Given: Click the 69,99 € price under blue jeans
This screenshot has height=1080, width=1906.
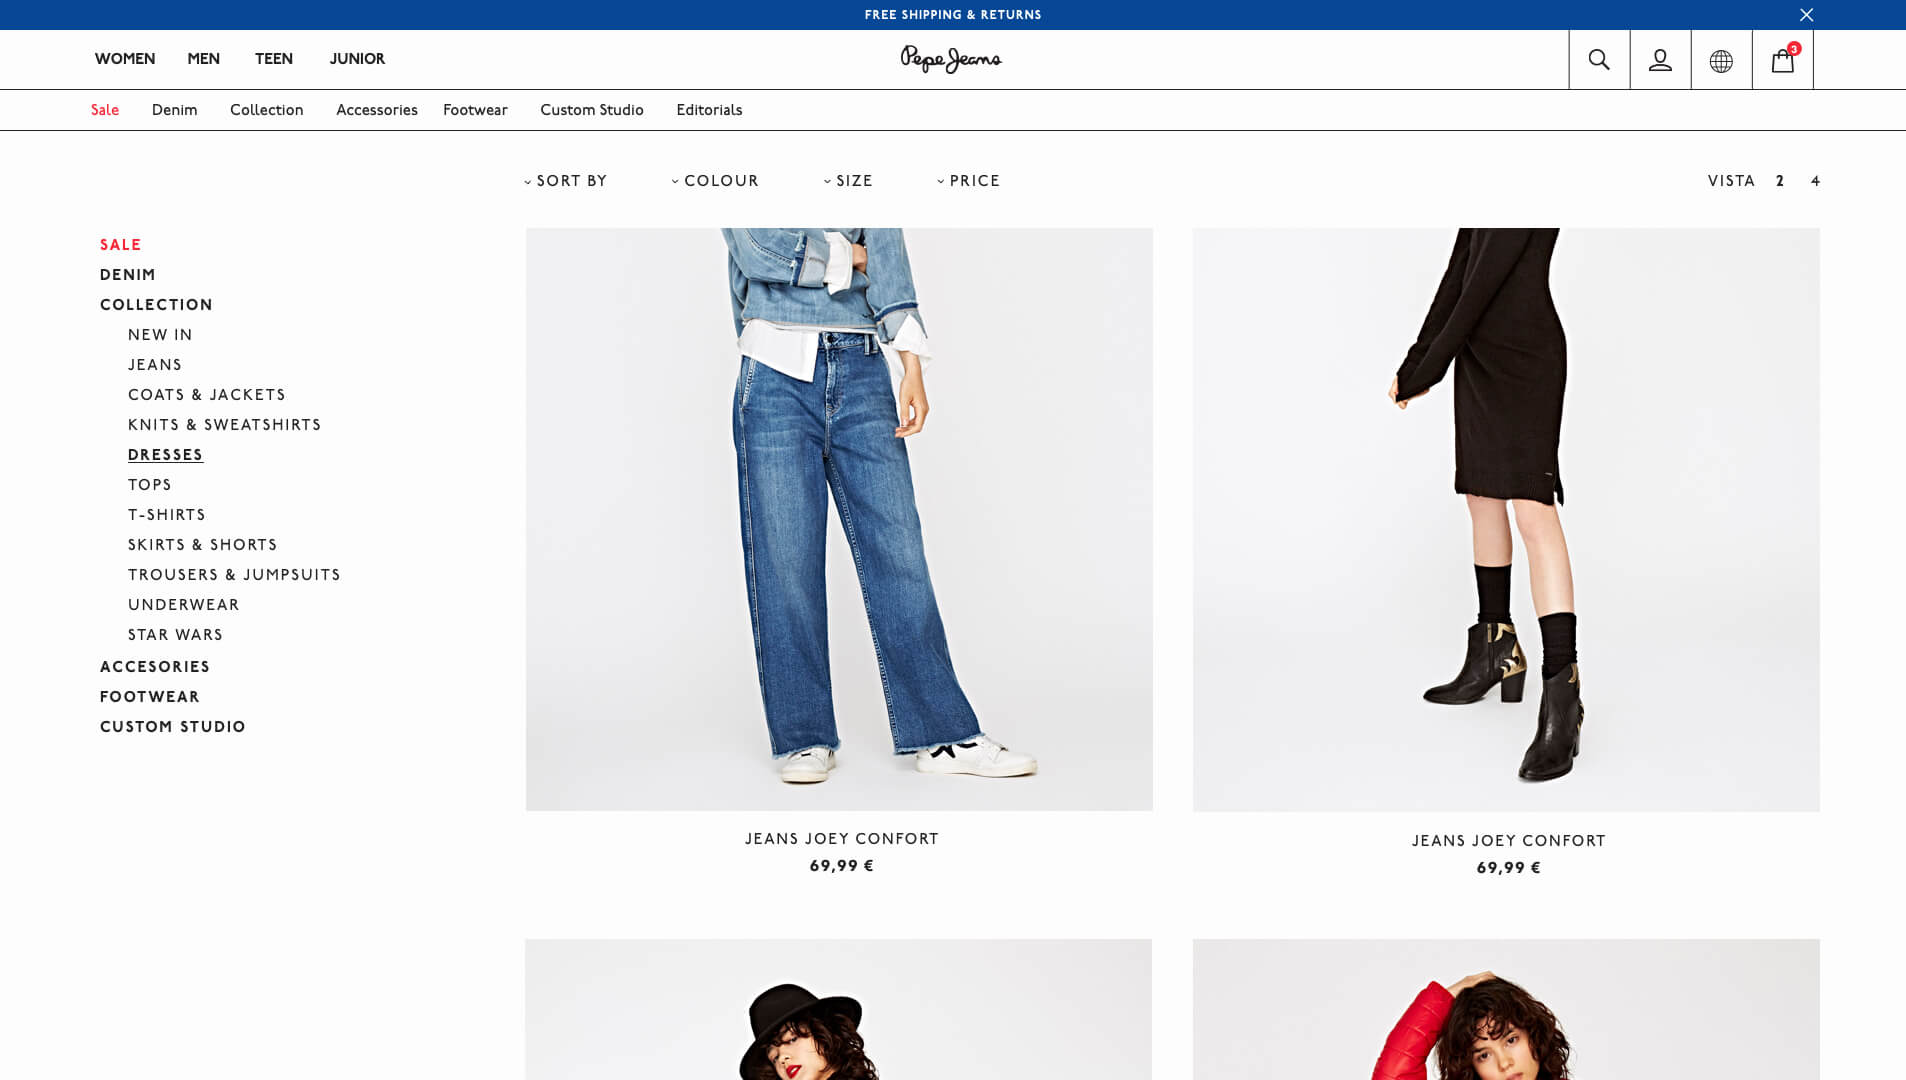Looking at the screenshot, I should [x=842, y=866].
